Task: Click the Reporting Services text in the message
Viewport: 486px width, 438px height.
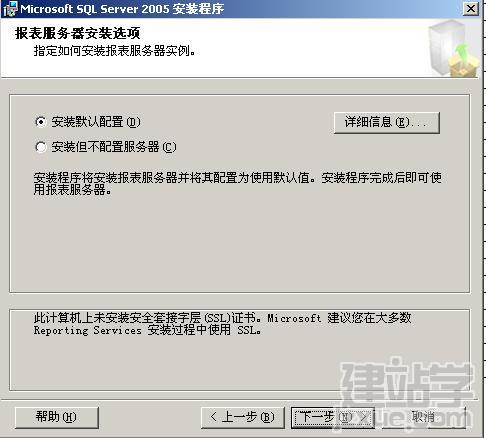Action: point(88,331)
